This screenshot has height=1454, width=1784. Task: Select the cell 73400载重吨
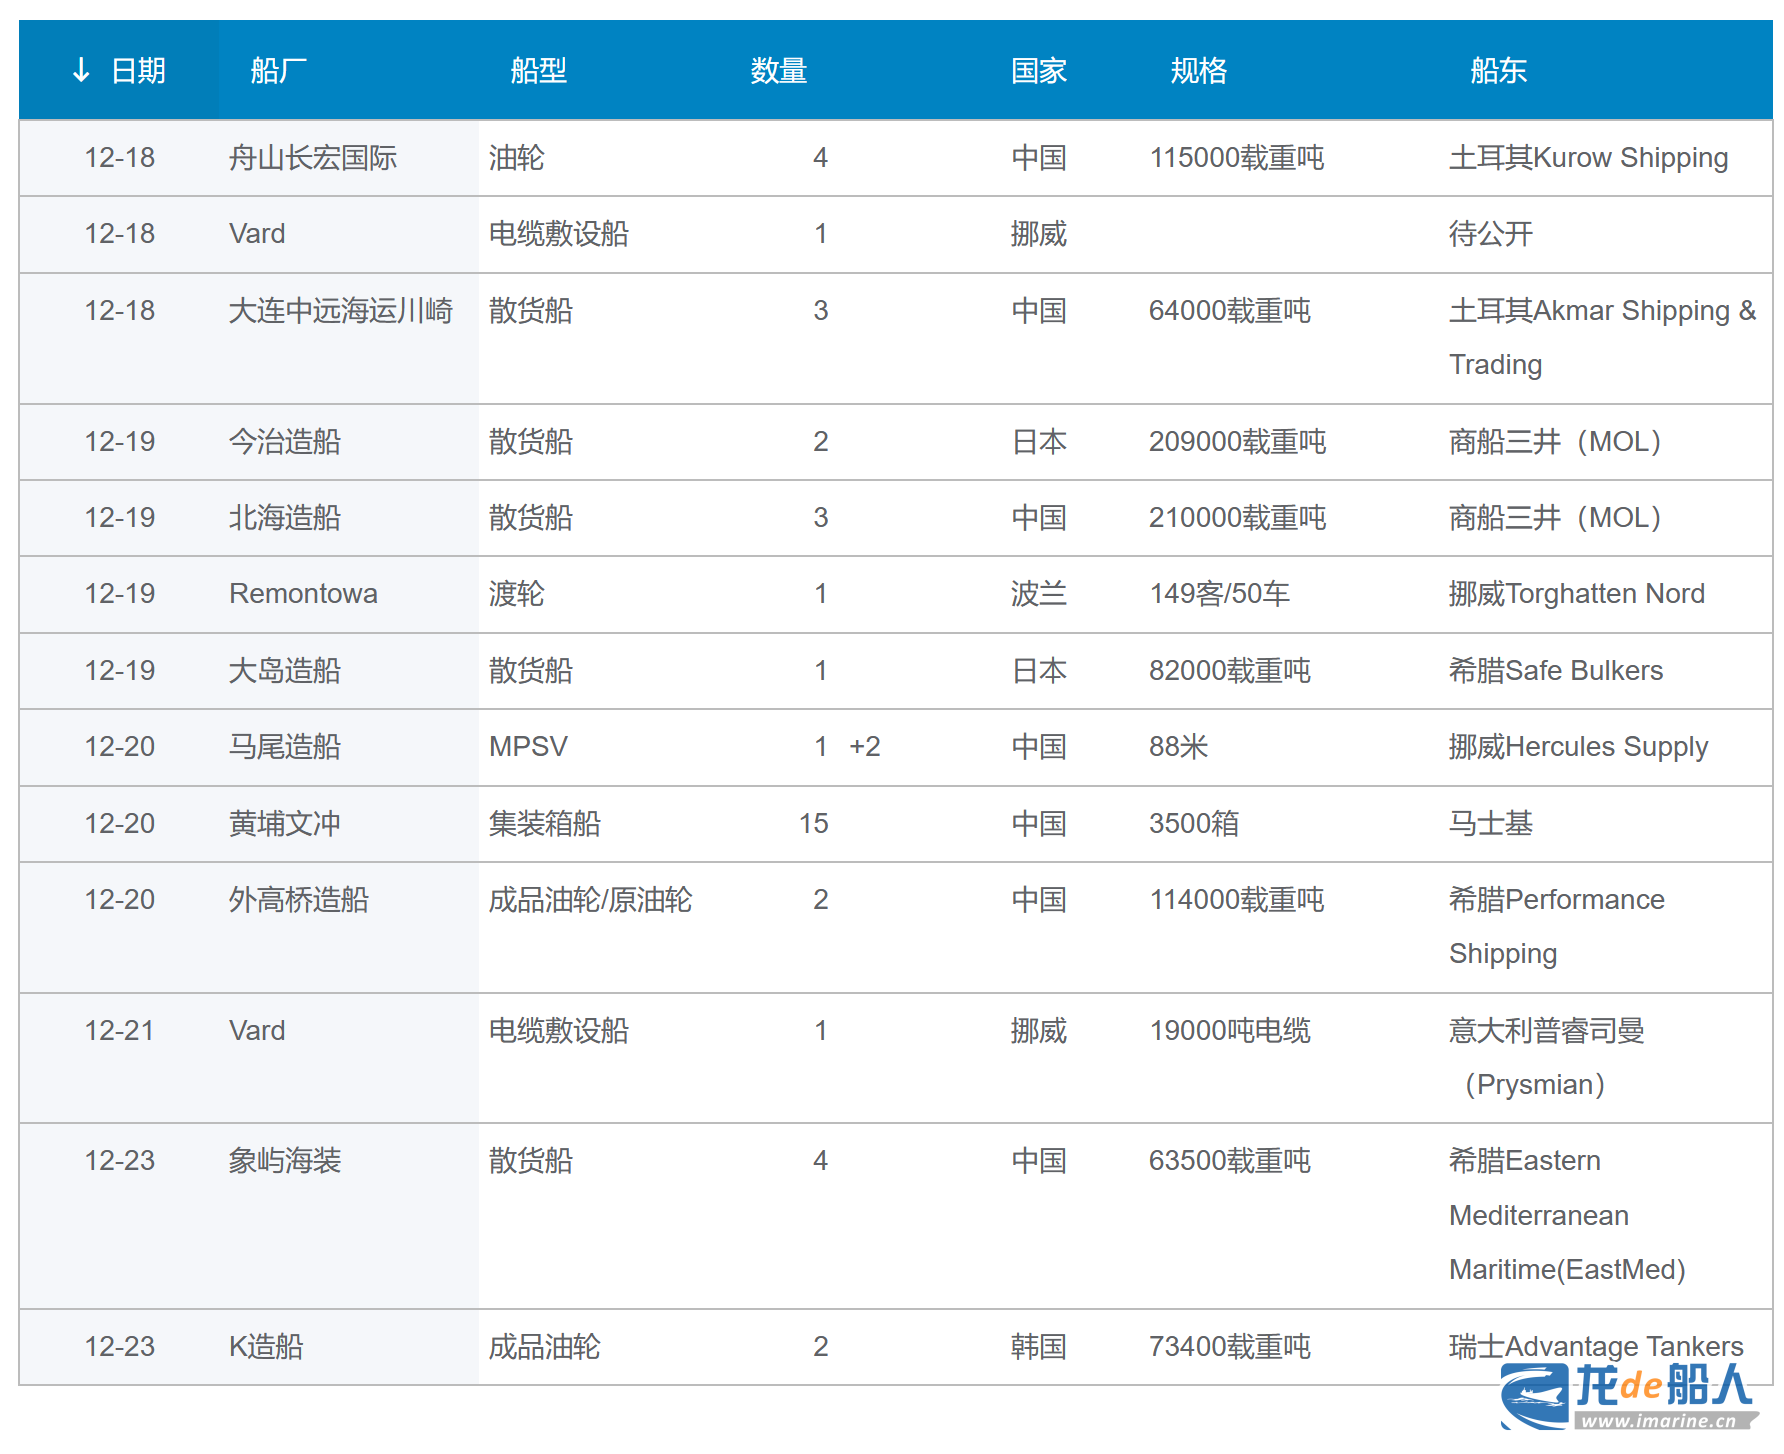[x=1230, y=1347]
